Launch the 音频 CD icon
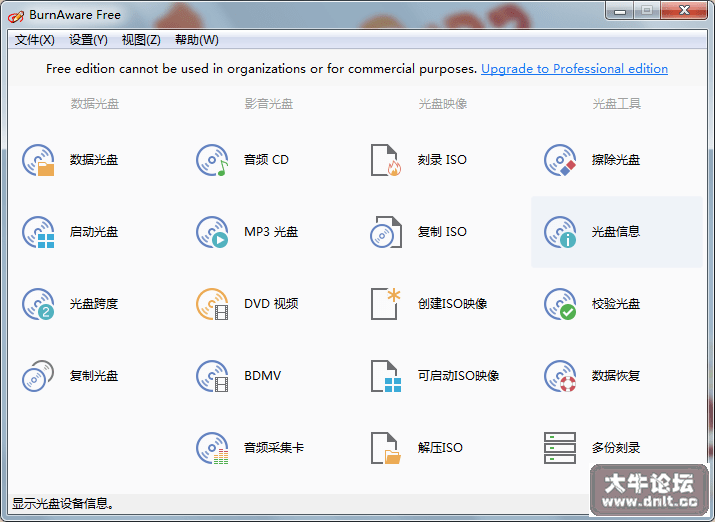Viewport: 715px width, 522px height. pyautogui.click(x=212, y=160)
